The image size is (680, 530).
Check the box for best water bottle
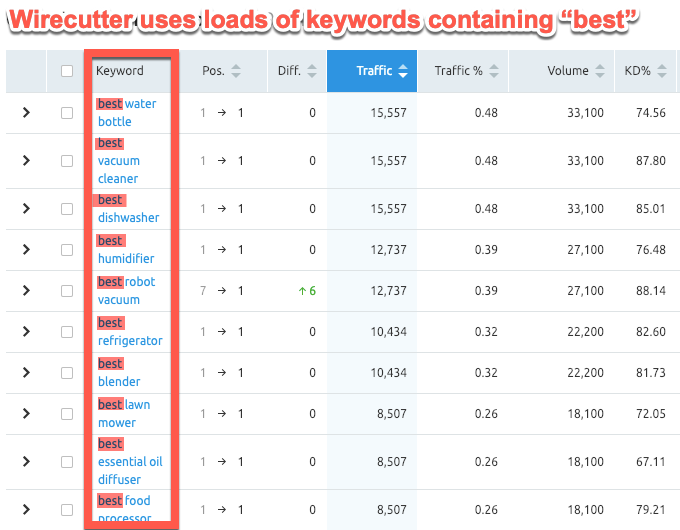point(67,113)
